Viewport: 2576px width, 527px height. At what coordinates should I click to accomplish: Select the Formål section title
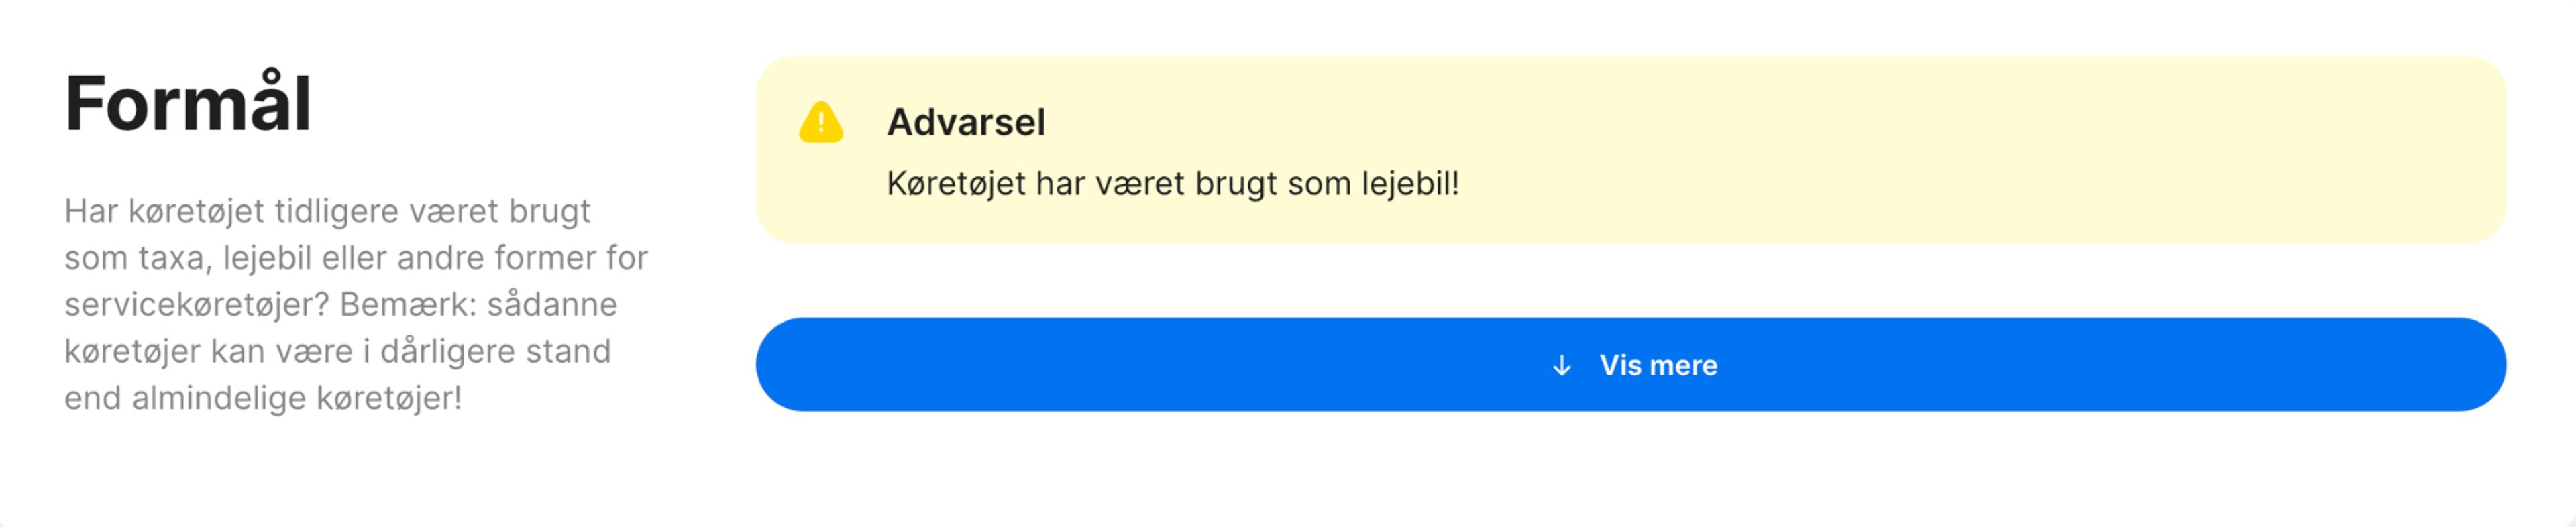[x=190, y=103]
